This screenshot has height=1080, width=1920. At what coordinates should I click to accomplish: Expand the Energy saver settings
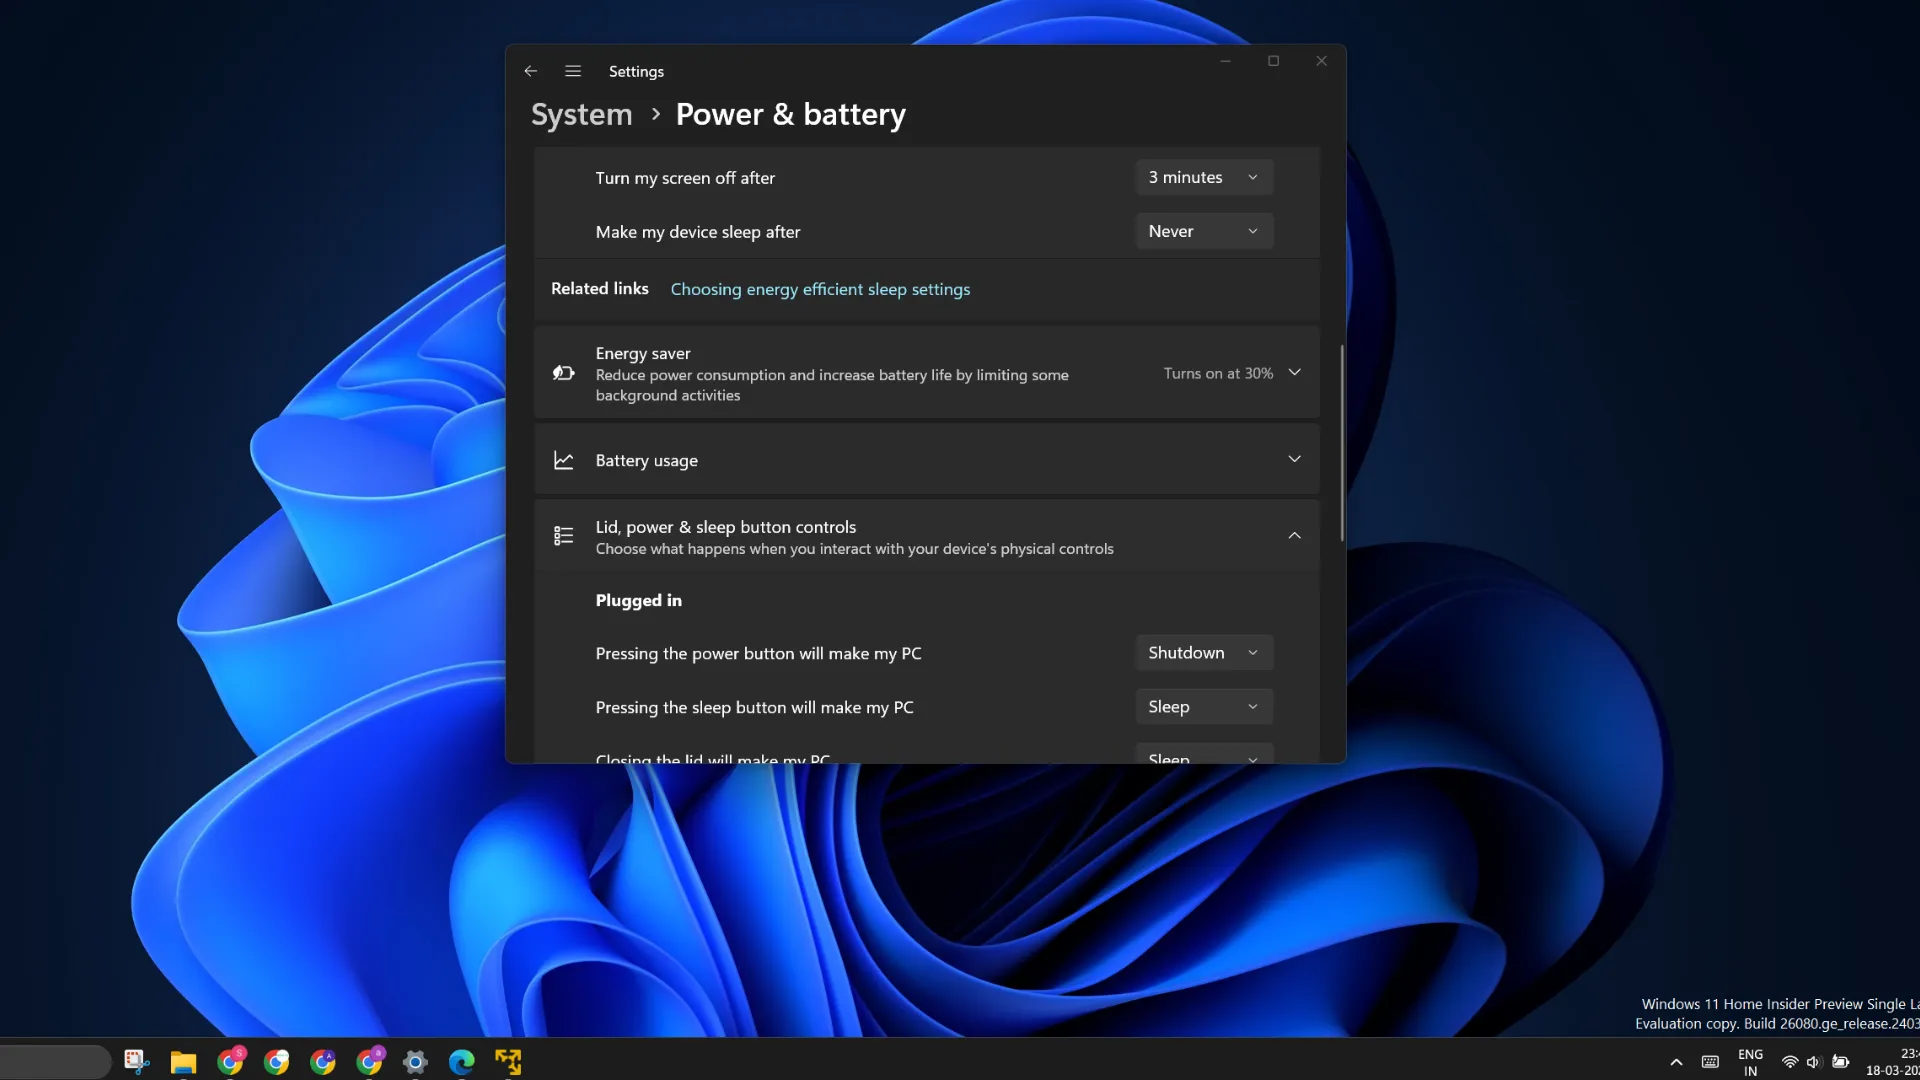1292,372
